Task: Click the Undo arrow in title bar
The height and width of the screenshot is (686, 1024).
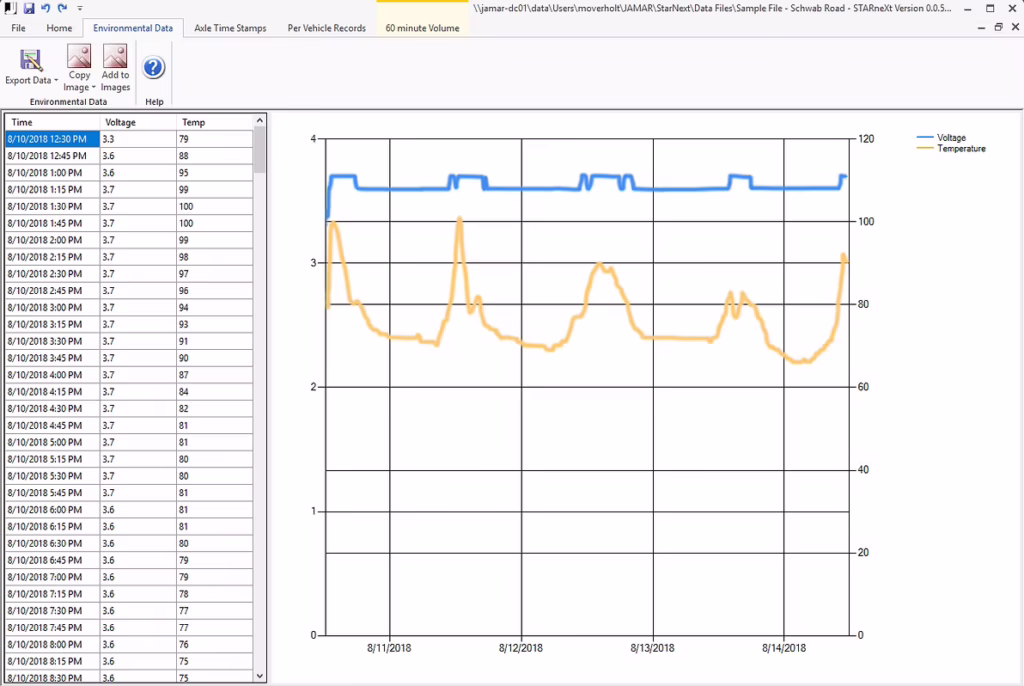Action: pyautogui.click(x=45, y=8)
